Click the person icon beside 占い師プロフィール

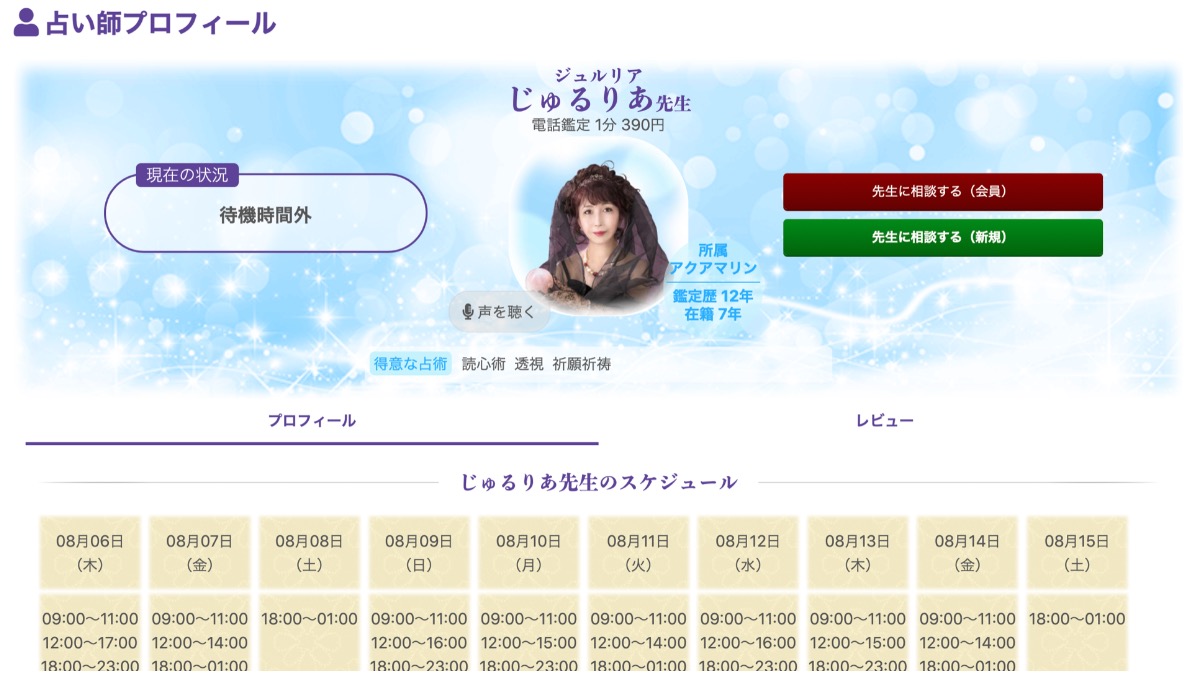click(x=26, y=22)
